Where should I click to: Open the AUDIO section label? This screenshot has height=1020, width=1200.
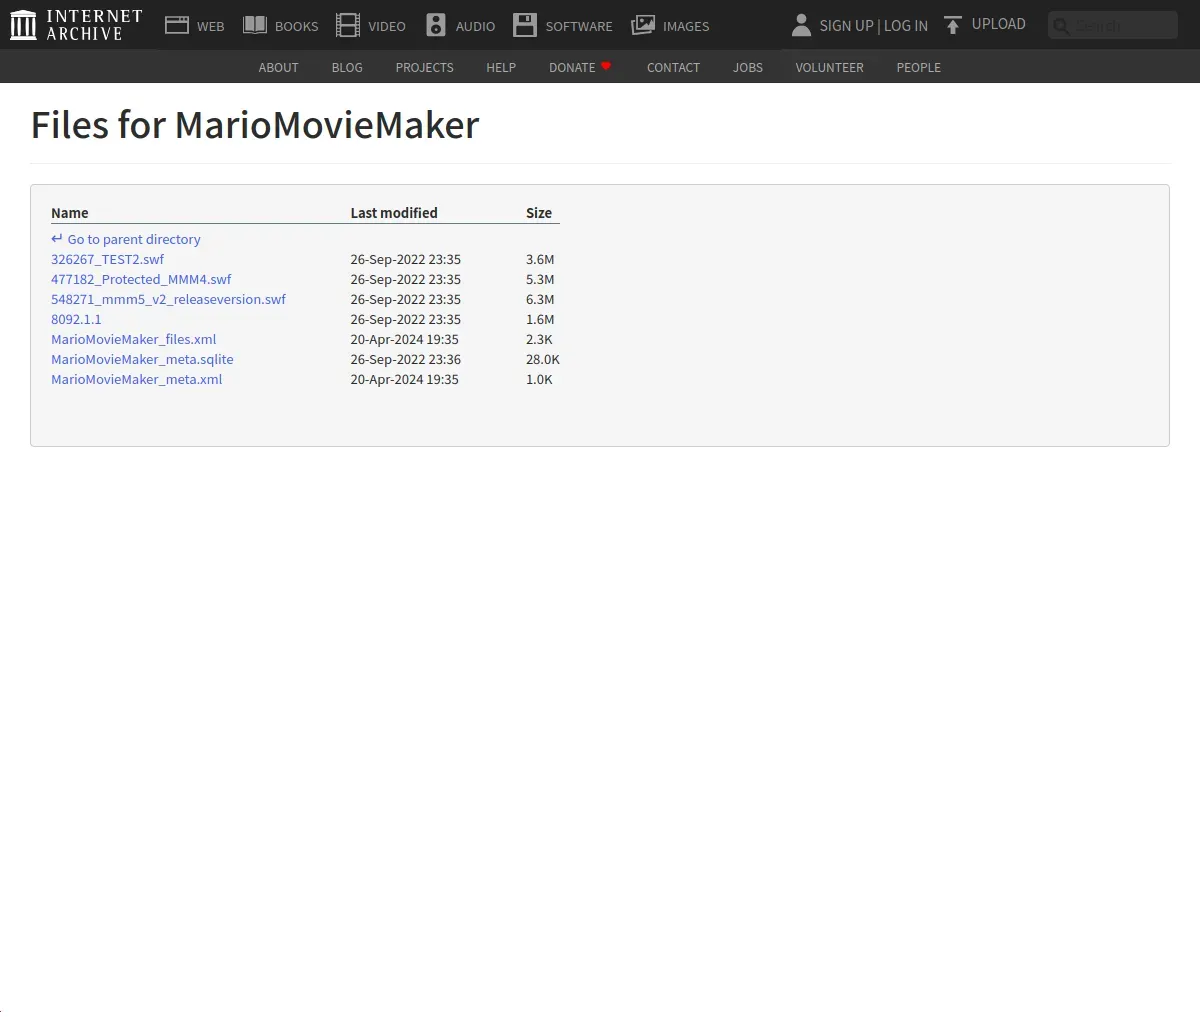(x=475, y=26)
